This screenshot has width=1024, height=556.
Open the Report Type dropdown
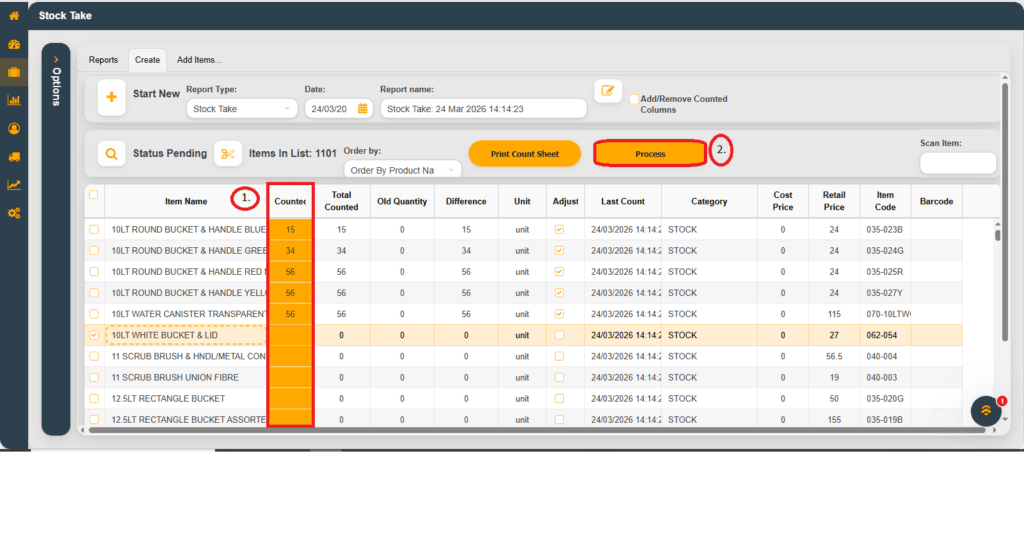coord(243,109)
